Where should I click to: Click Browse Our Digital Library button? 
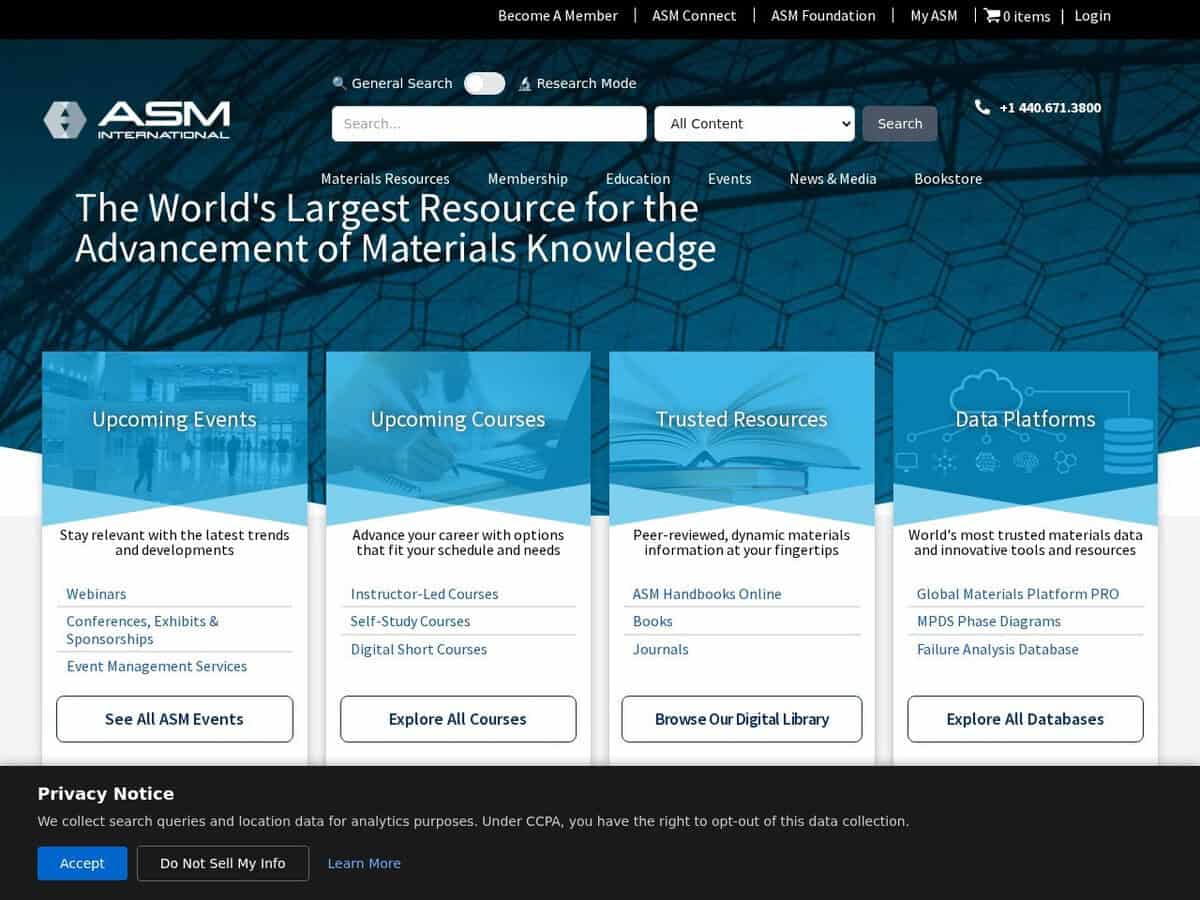pos(742,719)
